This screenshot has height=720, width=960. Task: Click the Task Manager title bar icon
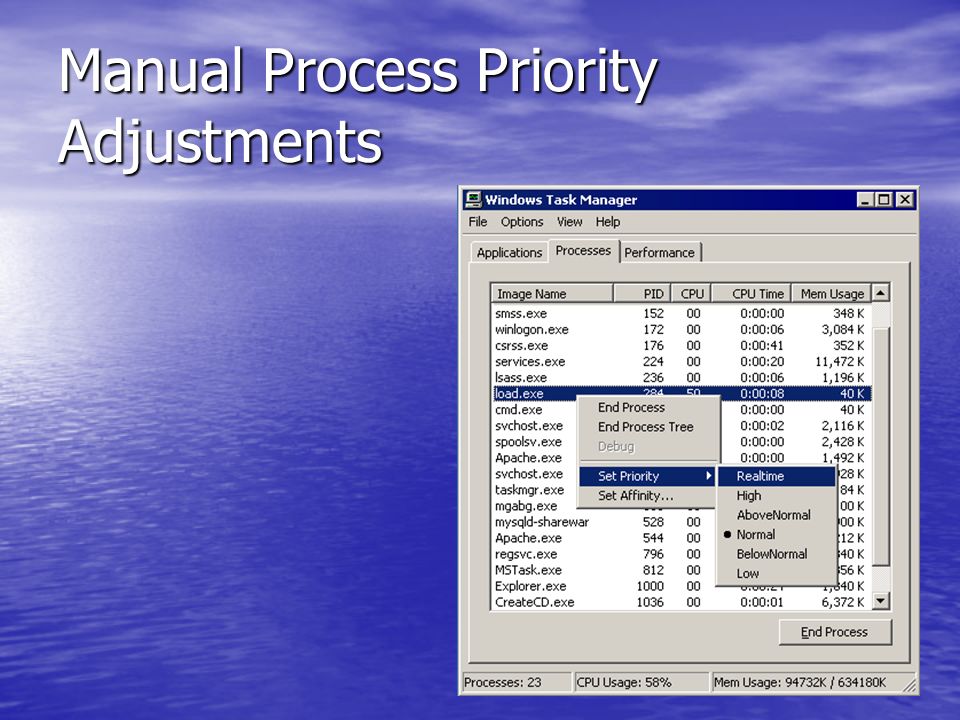(x=473, y=200)
